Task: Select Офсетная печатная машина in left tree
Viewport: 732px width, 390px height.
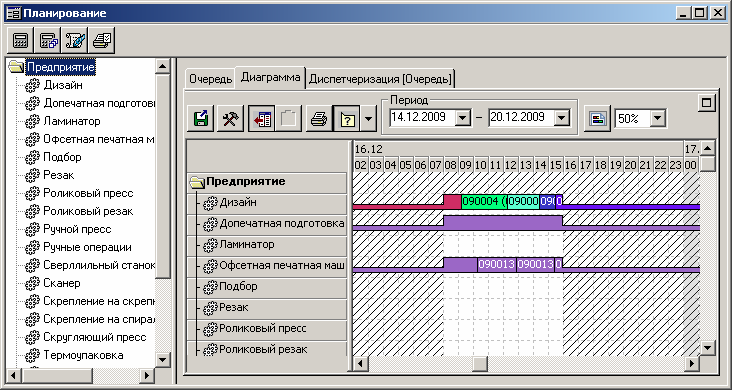Action: point(99,139)
